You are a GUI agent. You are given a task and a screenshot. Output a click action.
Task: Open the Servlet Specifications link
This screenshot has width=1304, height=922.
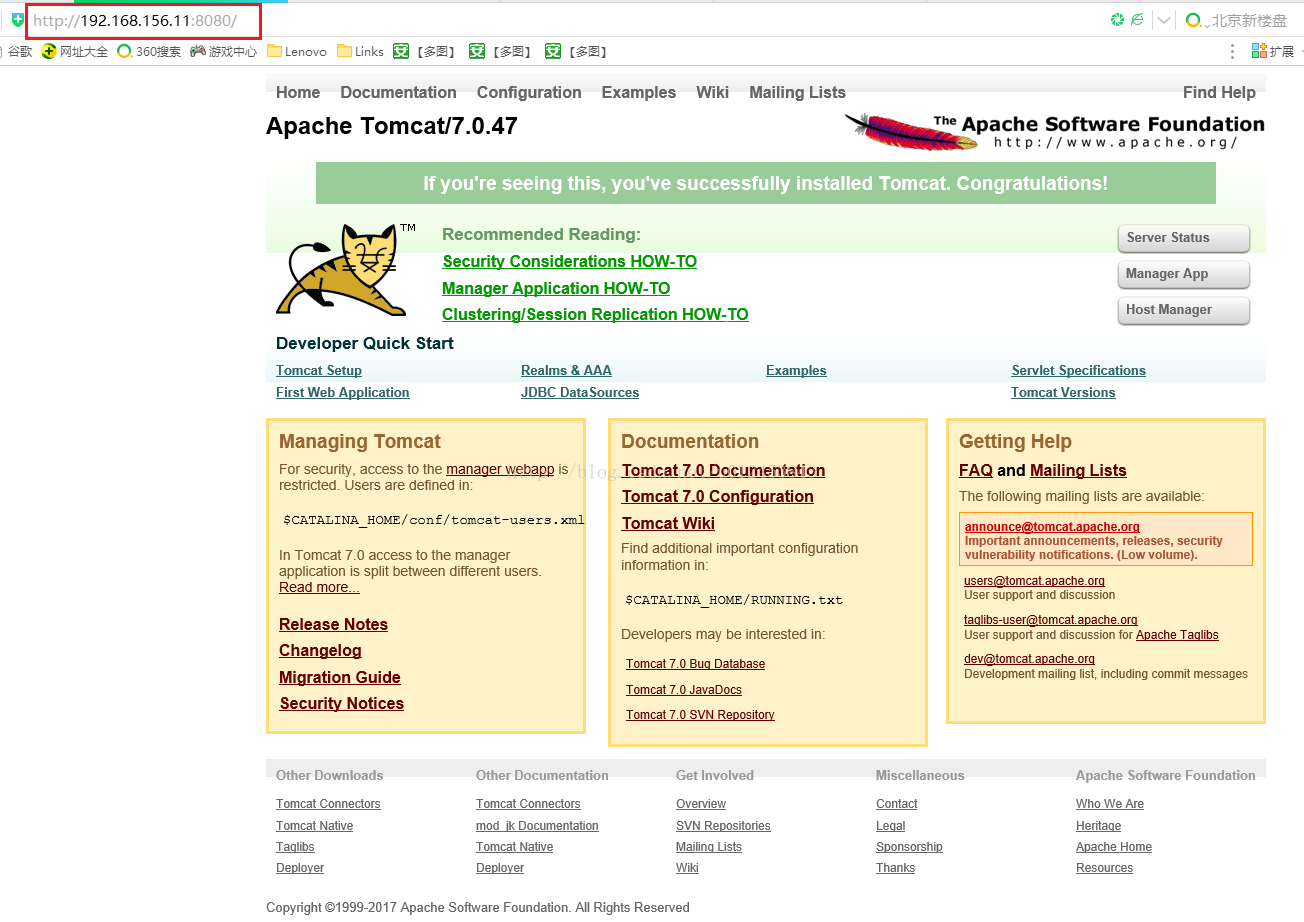[x=1079, y=370]
